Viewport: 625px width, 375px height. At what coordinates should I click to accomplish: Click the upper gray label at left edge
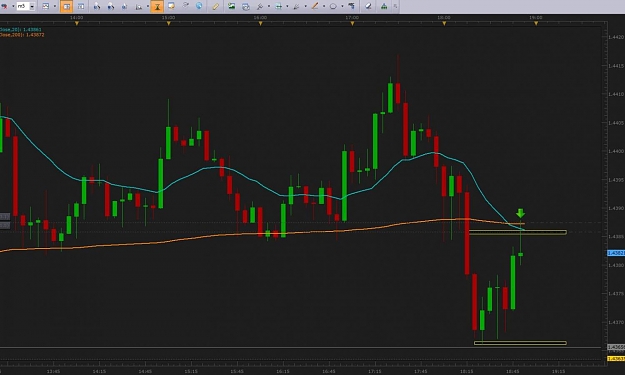(5, 216)
